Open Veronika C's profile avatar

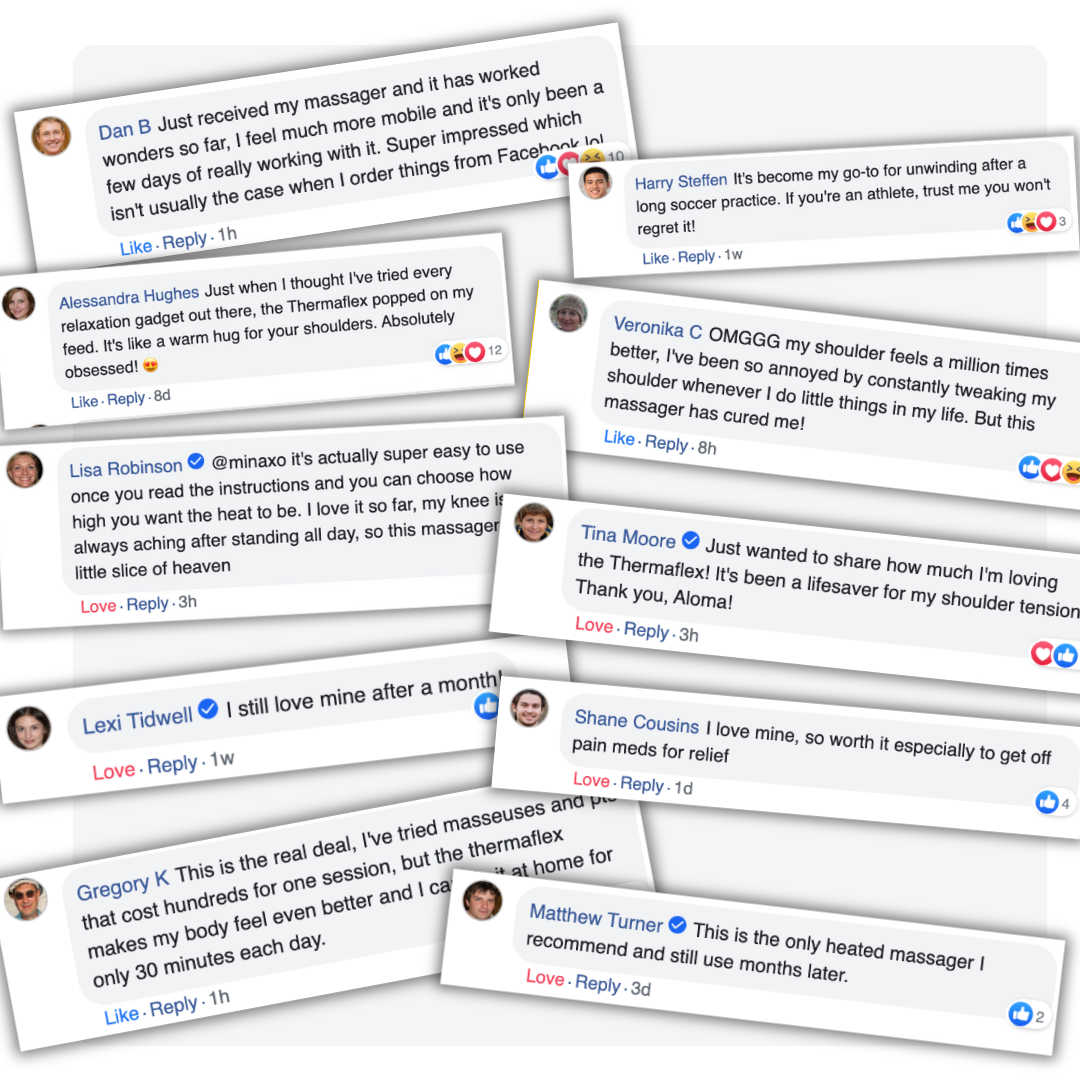pyautogui.click(x=568, y=313)
